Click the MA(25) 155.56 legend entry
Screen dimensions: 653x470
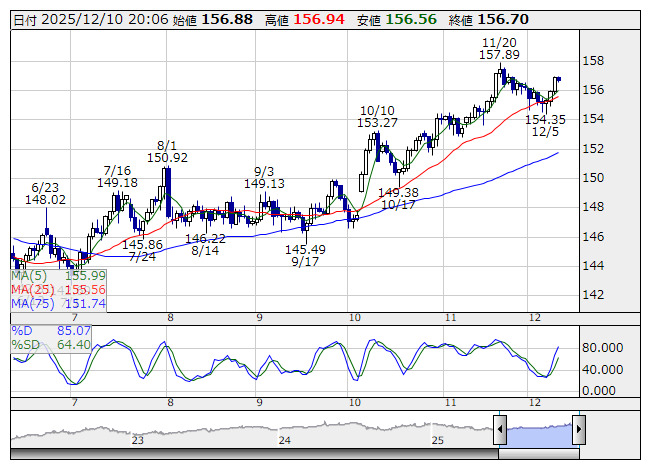[x=58, y=290]
